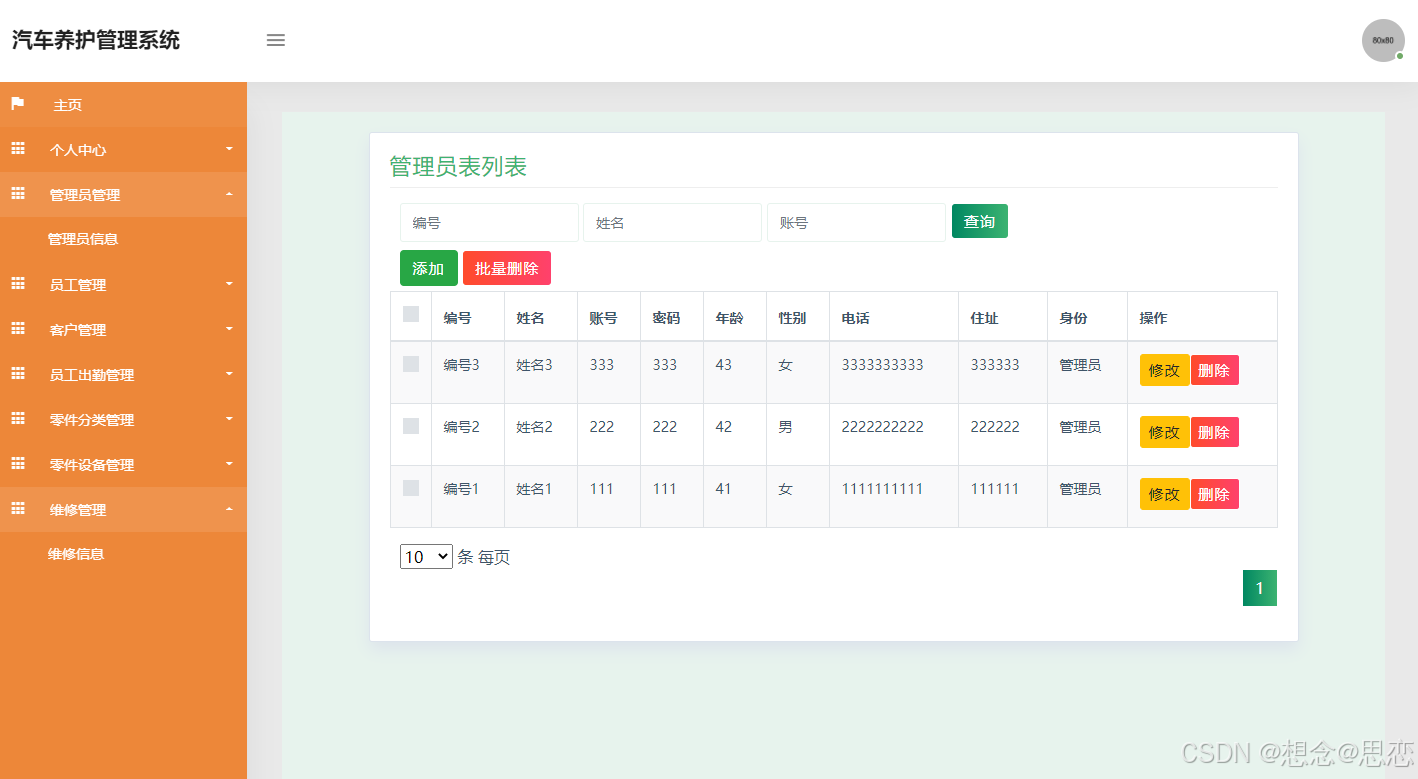
Task: Check the row checkbox for 编号2
Action: pyautogui.click(x=411, y=426)
